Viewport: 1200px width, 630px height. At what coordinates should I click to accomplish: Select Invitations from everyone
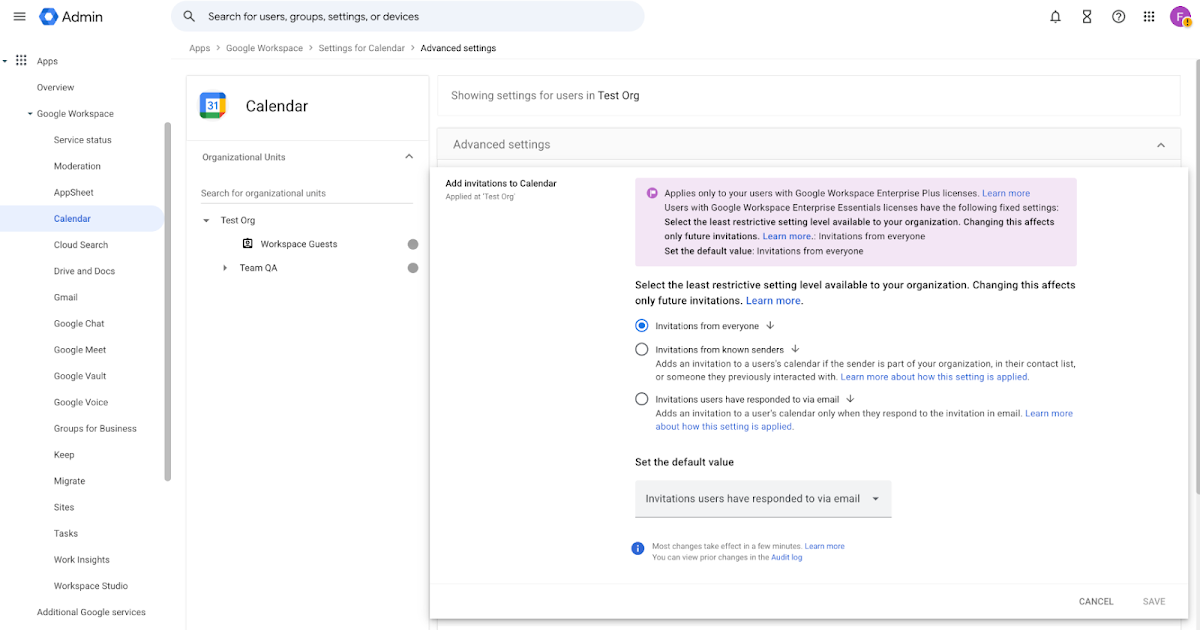point(642,326)
